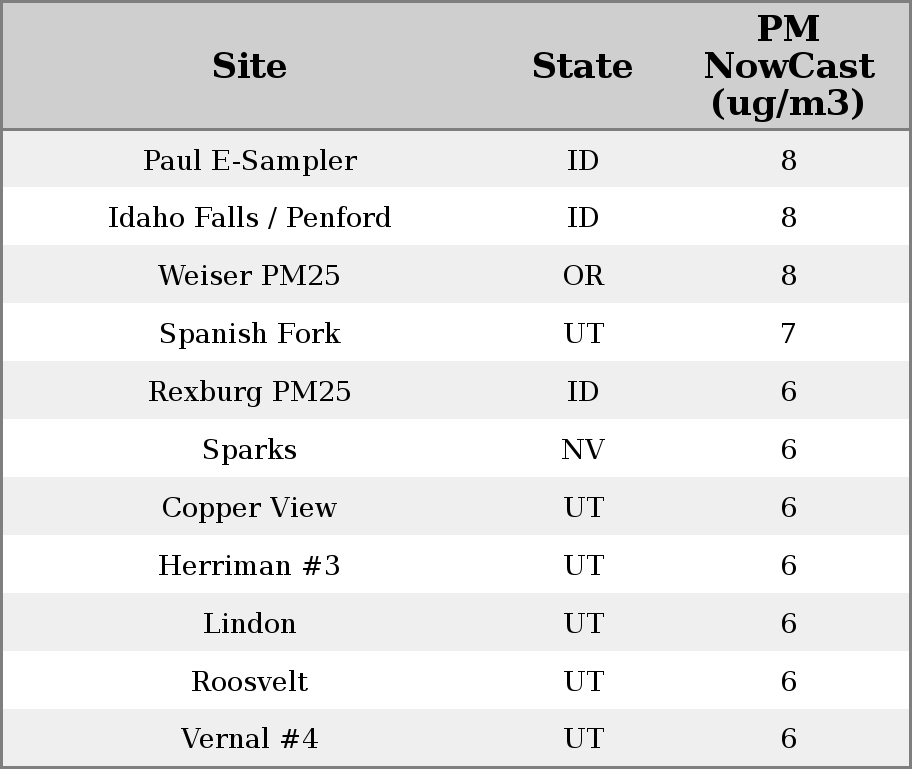Click the Roosvelt site name
Viewport: 912px width, 769px height.
click(x=249, y=682)
